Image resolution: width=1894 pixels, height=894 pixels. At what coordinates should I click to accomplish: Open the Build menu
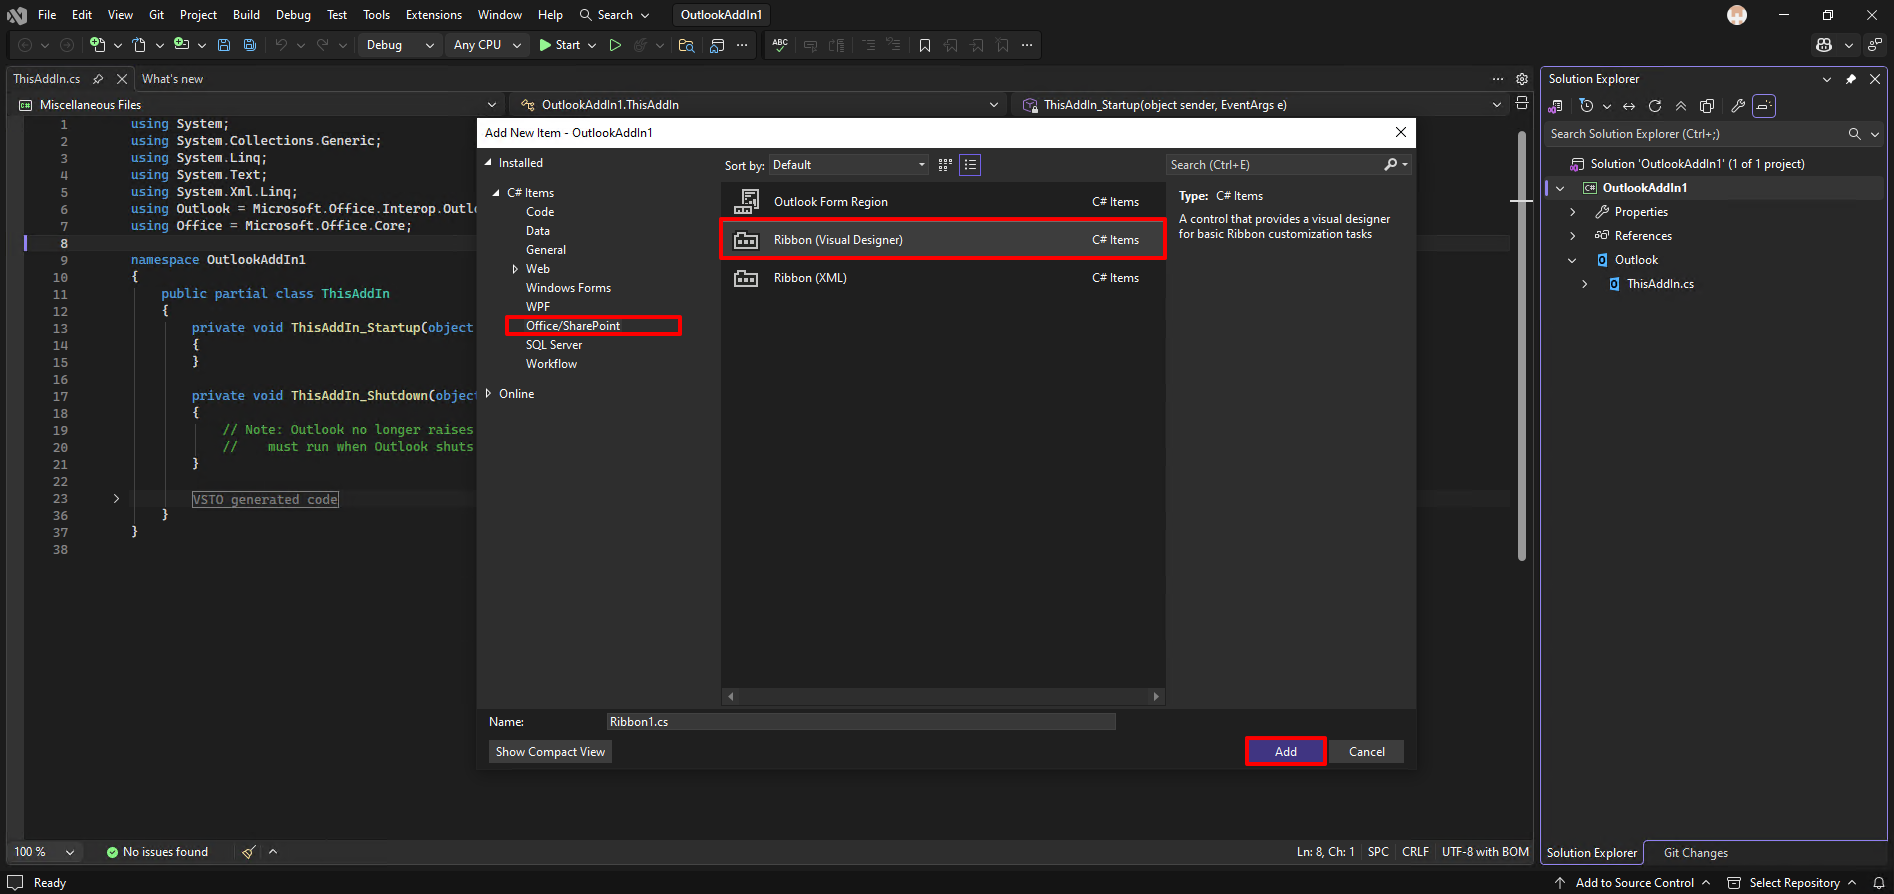pos(246,15)
